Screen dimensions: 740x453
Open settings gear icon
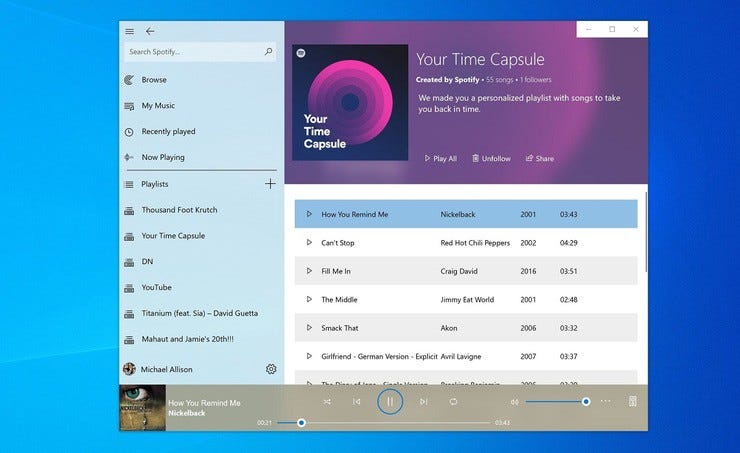(271, 369)
